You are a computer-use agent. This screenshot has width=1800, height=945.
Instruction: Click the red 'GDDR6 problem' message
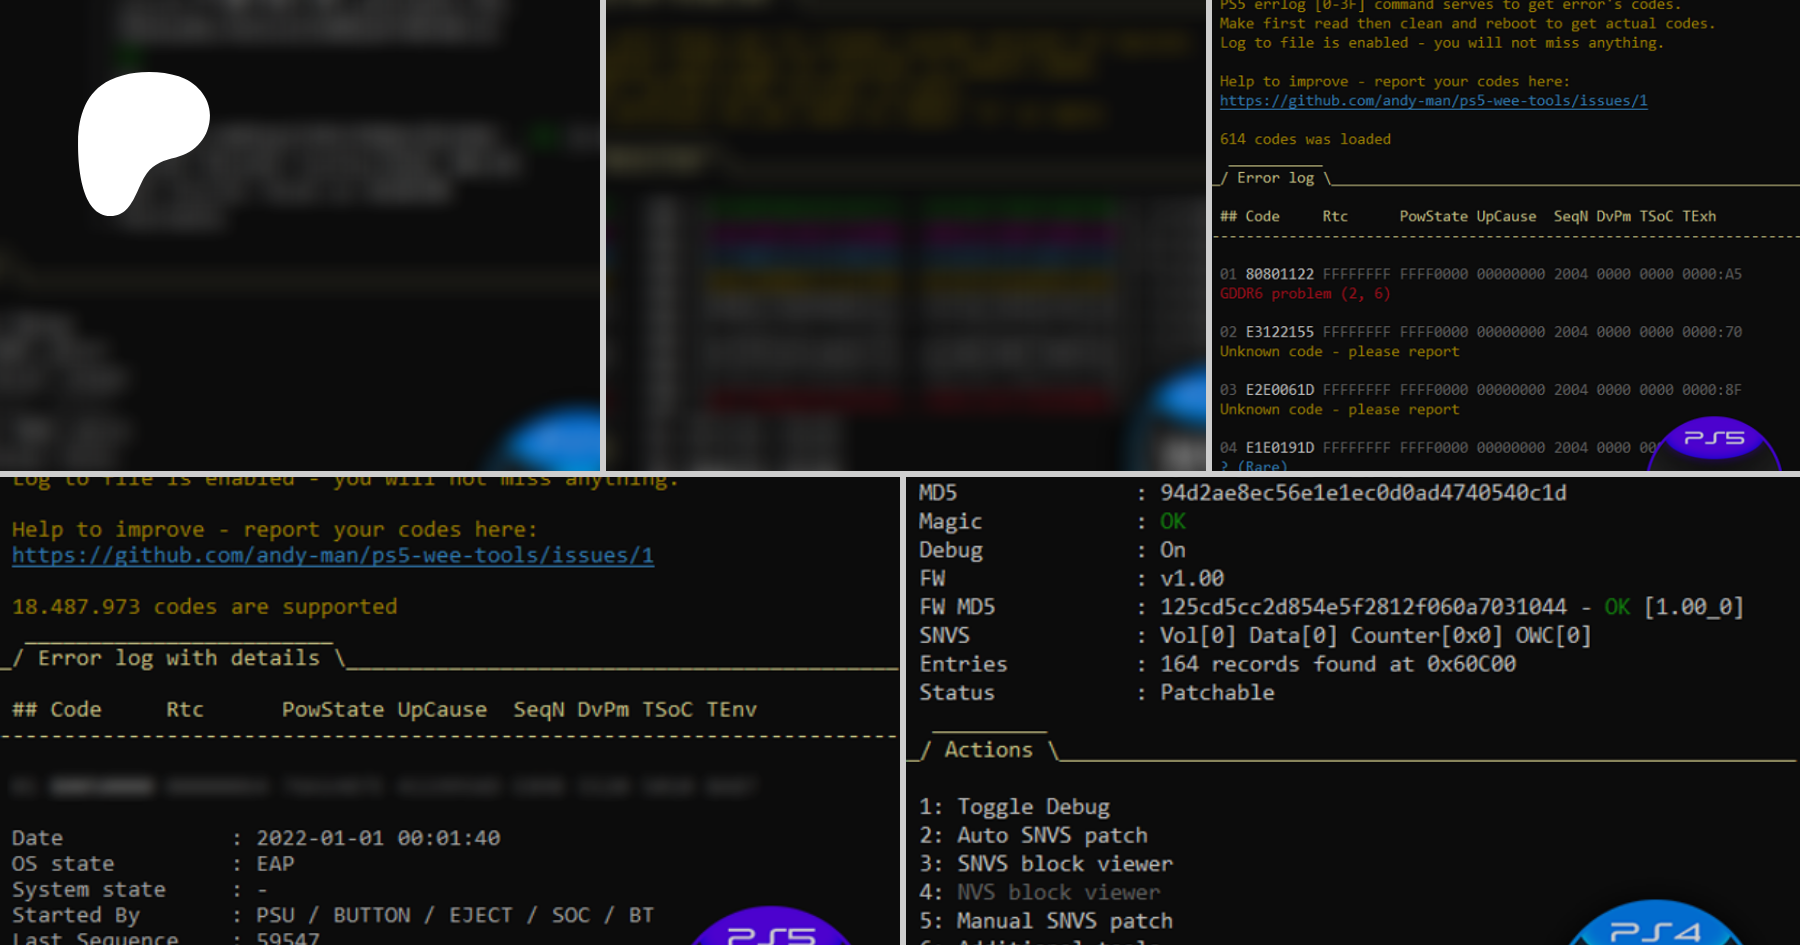[x=1304, y=294]
